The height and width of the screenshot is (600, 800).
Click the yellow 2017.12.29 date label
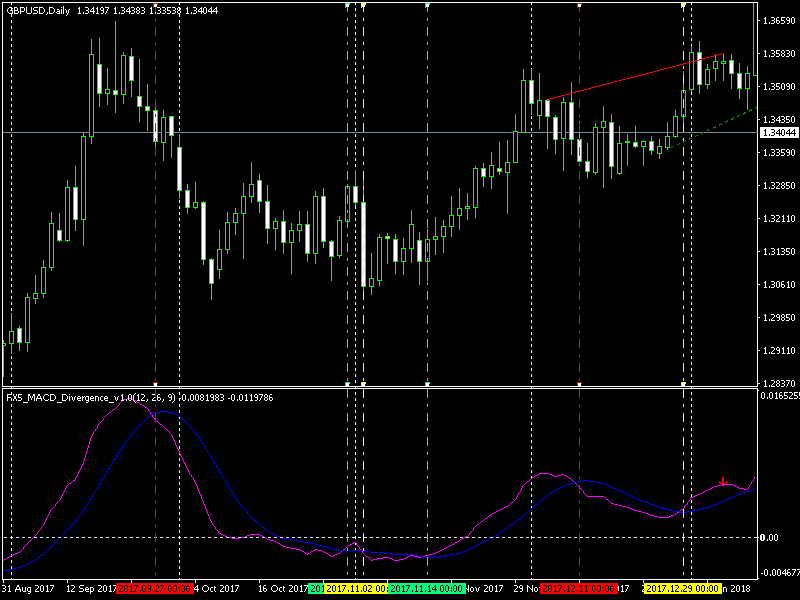683,588
